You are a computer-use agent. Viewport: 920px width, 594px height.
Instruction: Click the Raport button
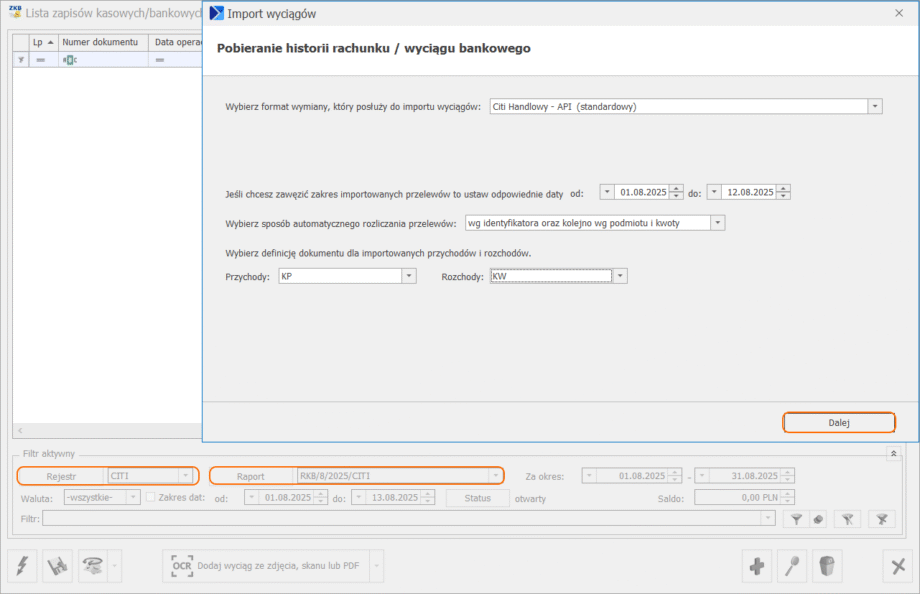[x=250, y=476]
